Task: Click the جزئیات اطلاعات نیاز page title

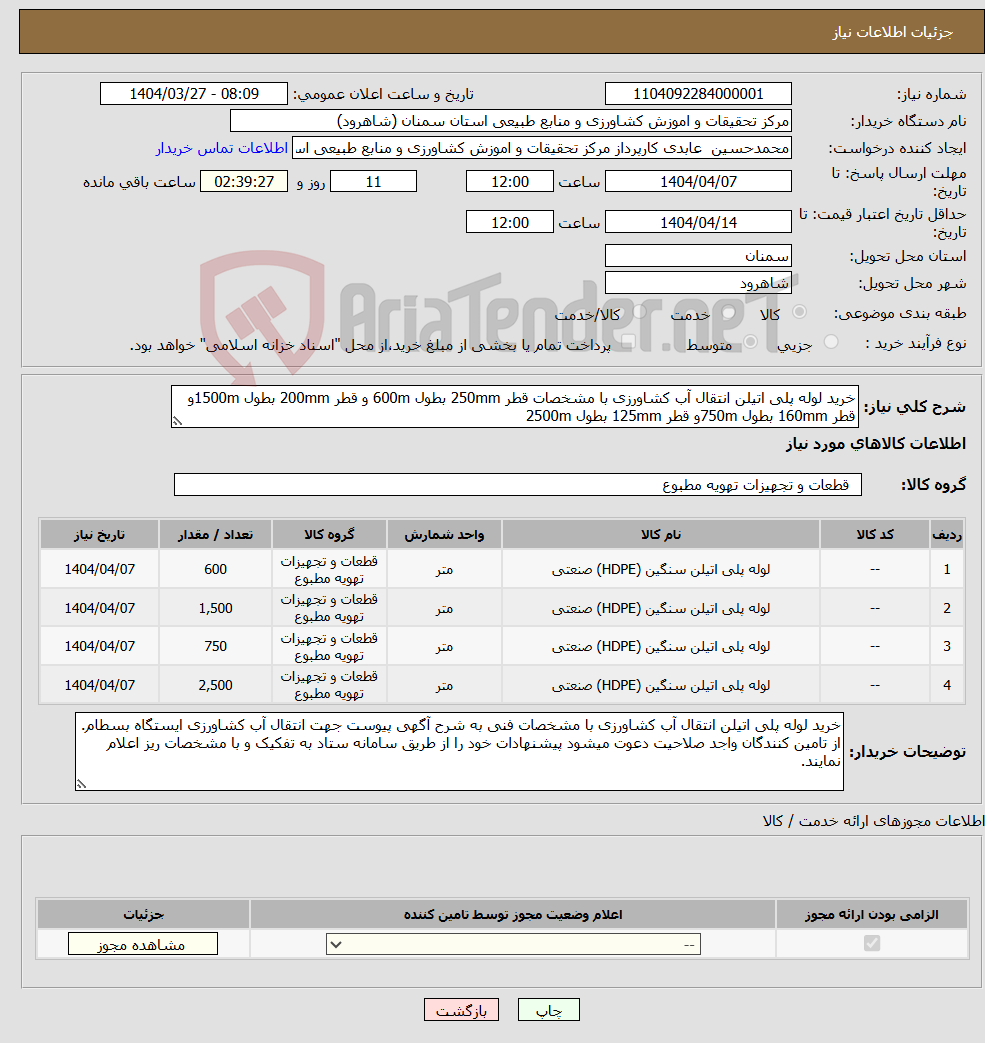Action: tap(893, 32)
